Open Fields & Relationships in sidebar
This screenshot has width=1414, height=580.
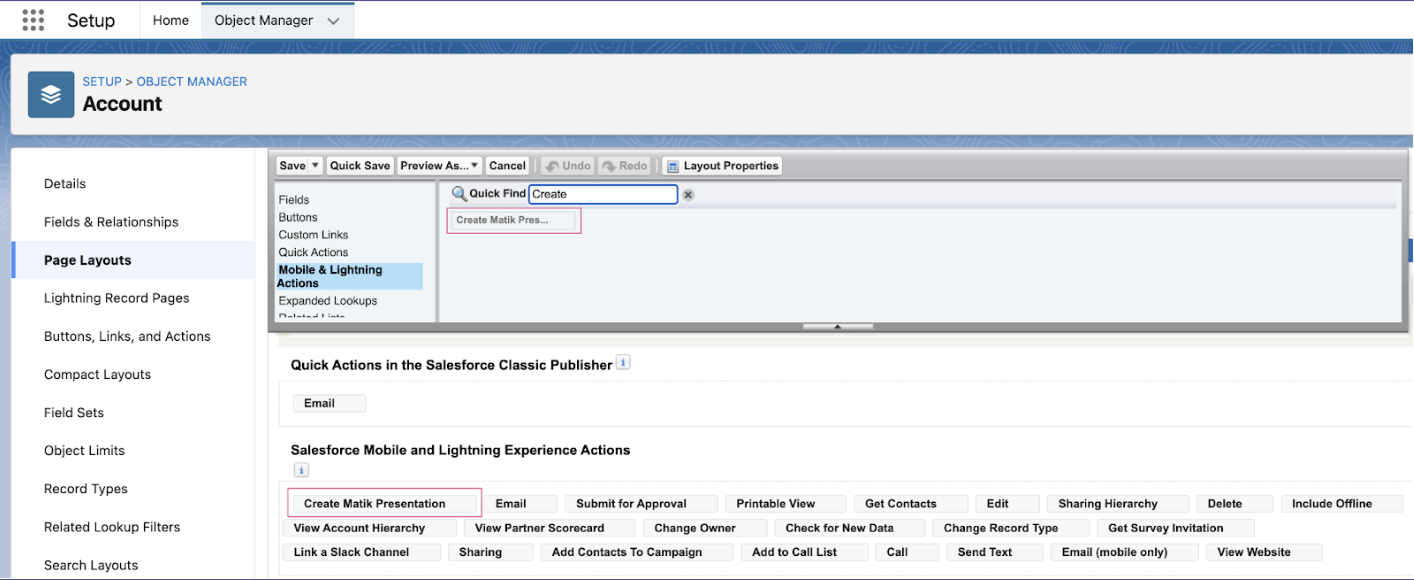click(x=111, y=222)
